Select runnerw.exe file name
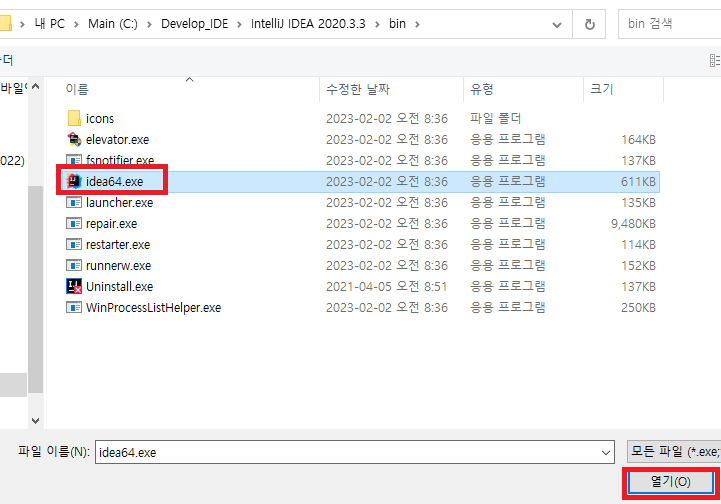 click(118, 266)
